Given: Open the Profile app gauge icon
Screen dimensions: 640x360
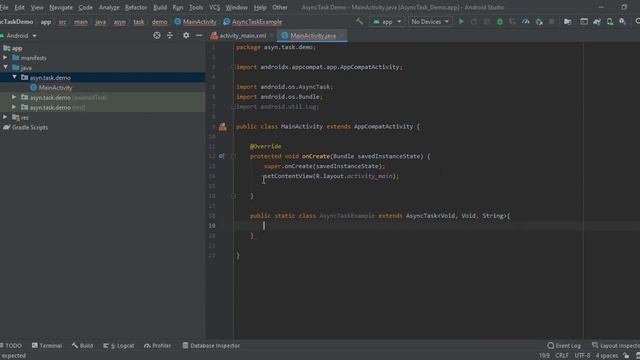Looking at the screenshot, I should pyautogui.click(x=526, y=22).
